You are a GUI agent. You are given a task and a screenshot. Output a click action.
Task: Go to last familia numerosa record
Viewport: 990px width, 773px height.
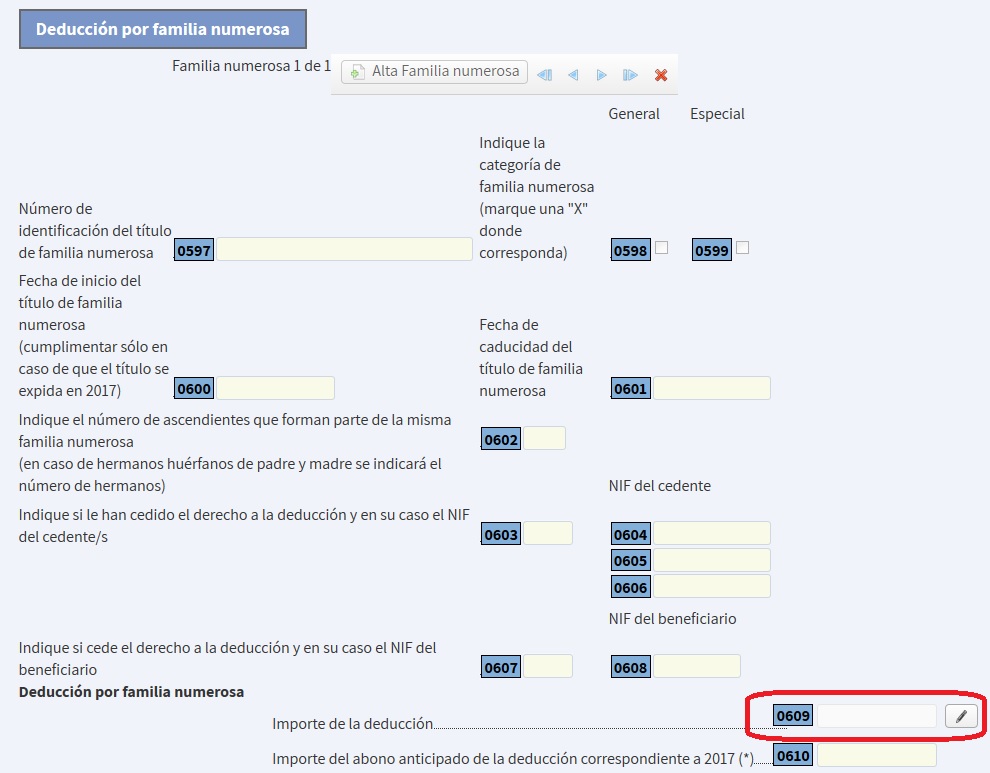(630, 75)
